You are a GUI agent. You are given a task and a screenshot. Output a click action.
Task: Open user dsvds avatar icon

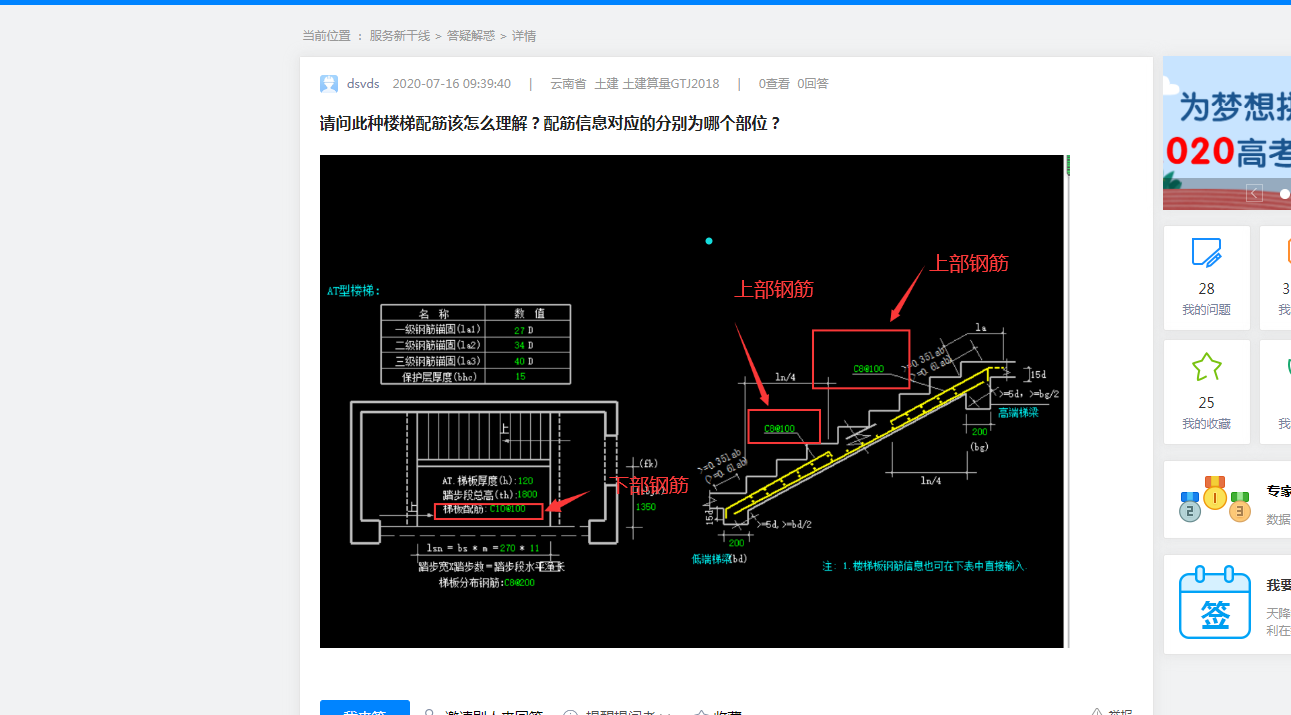coord(329,84)
